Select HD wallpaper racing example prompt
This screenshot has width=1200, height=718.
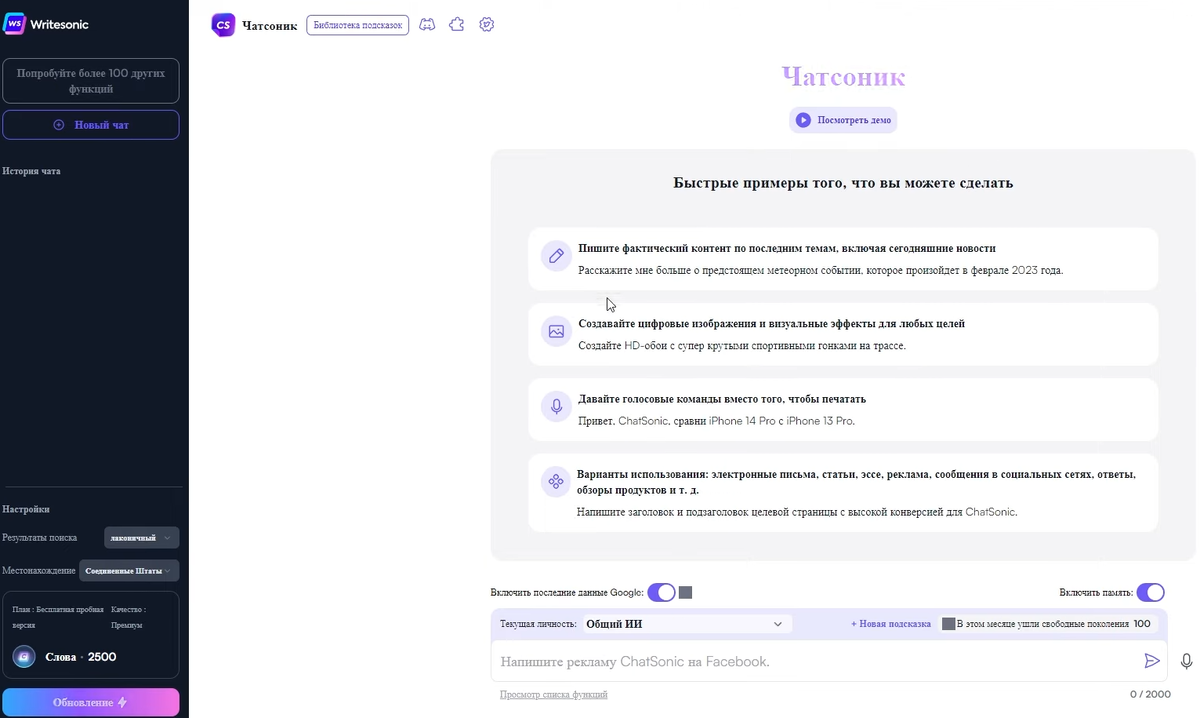point(742,346)
